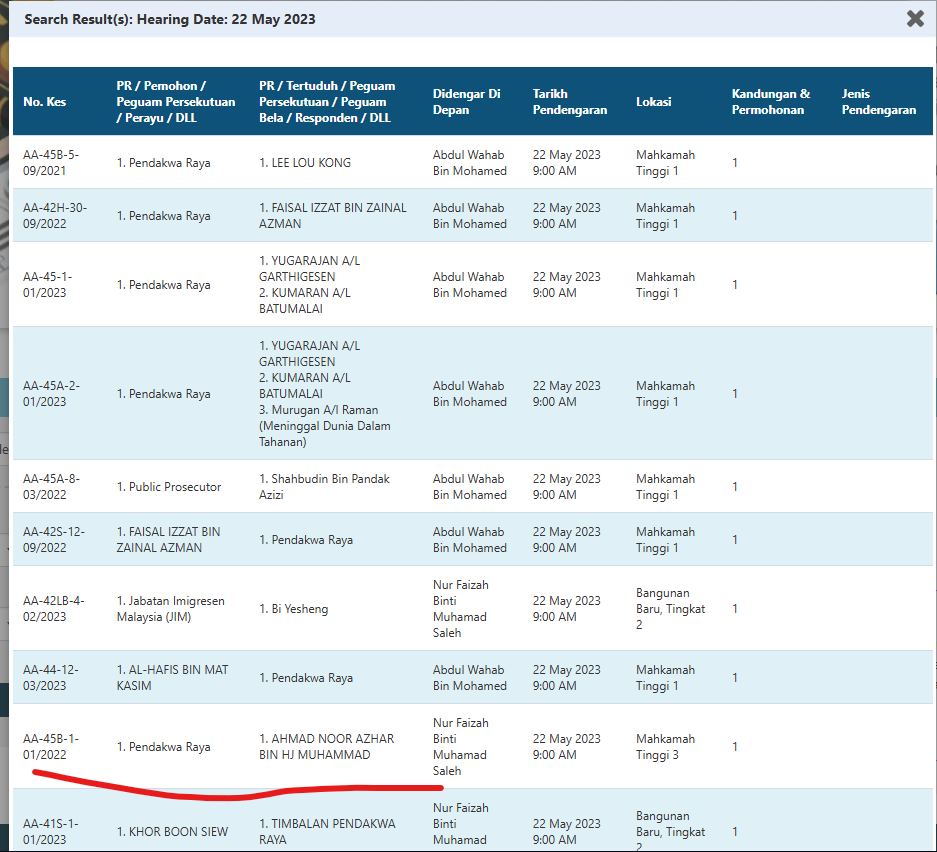This screenshot has height=852, width=937.
Task: Click the Bi Yesheng respondent cell
Action: pos(293,609)
